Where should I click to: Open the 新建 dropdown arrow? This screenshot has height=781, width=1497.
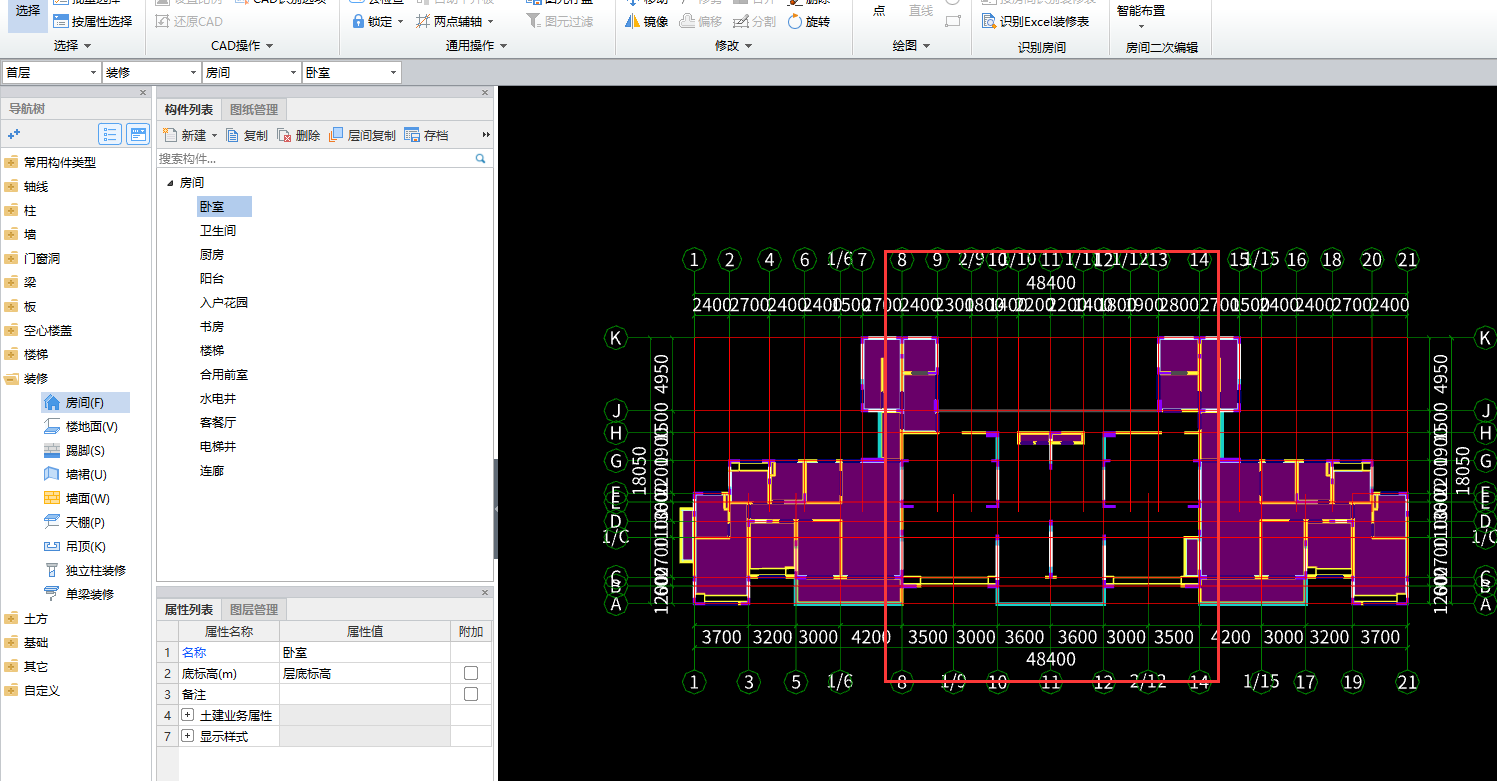pos(214,135)
